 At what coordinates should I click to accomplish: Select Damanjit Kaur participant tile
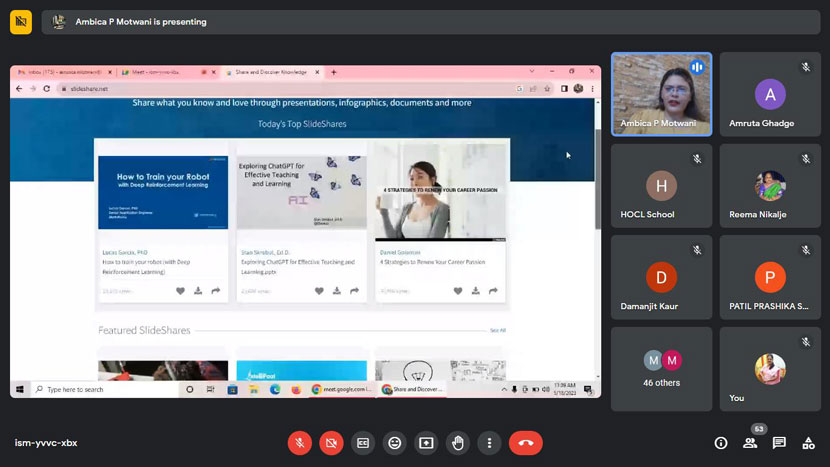coord(662,277)
